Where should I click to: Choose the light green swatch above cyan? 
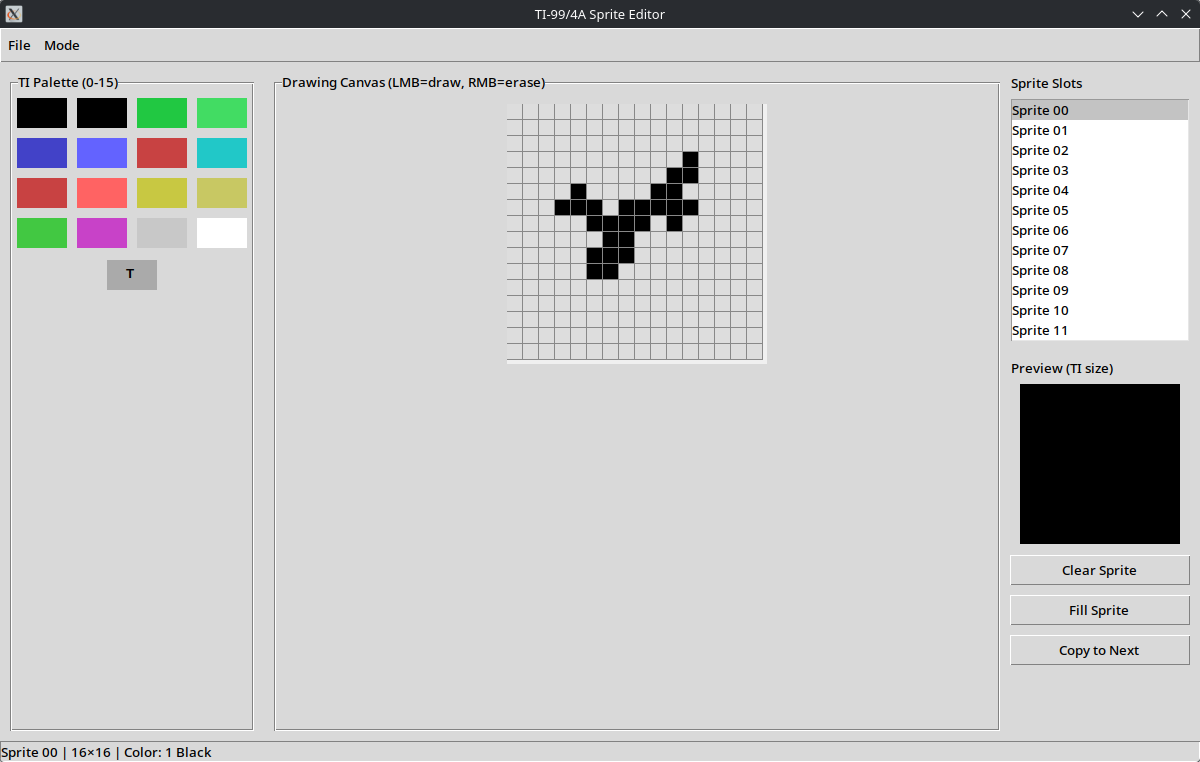222,113
